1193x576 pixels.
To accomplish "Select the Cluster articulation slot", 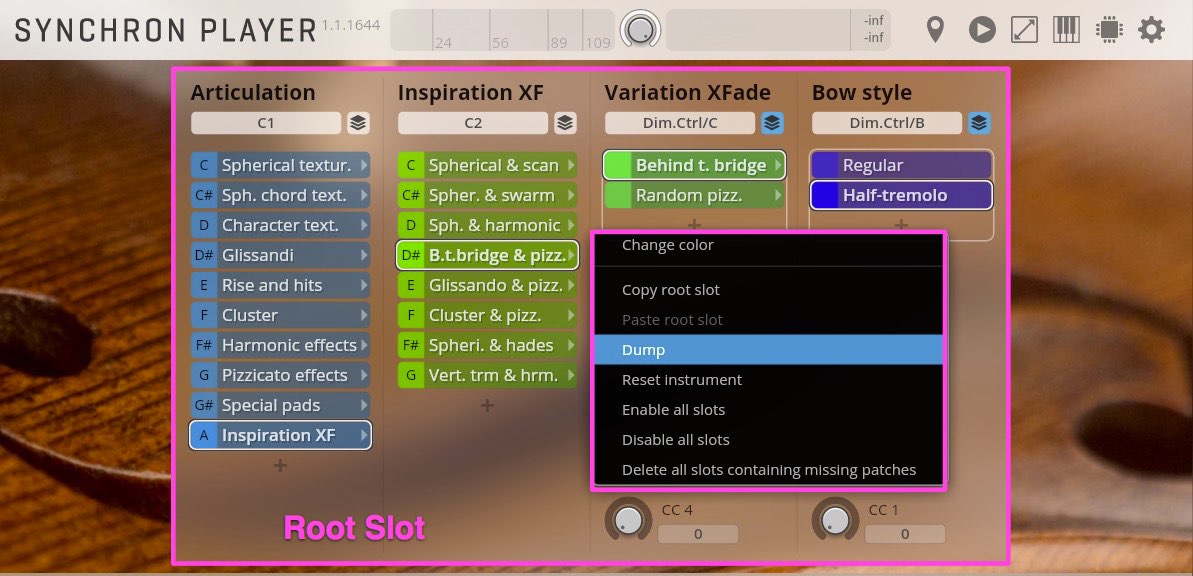I will coord(281,315).
